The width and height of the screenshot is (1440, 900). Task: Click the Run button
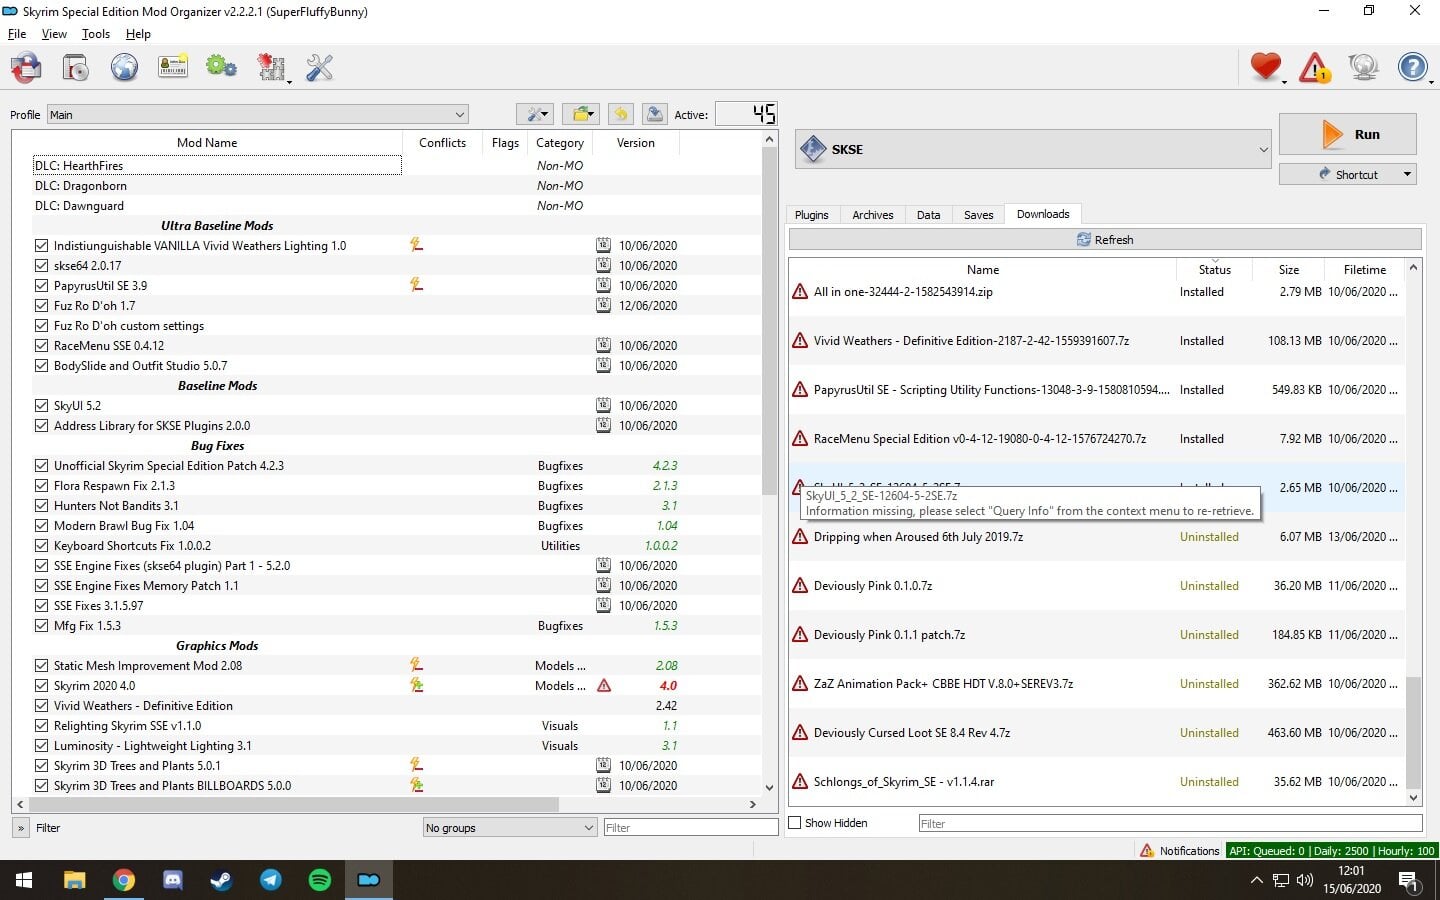1348,134
